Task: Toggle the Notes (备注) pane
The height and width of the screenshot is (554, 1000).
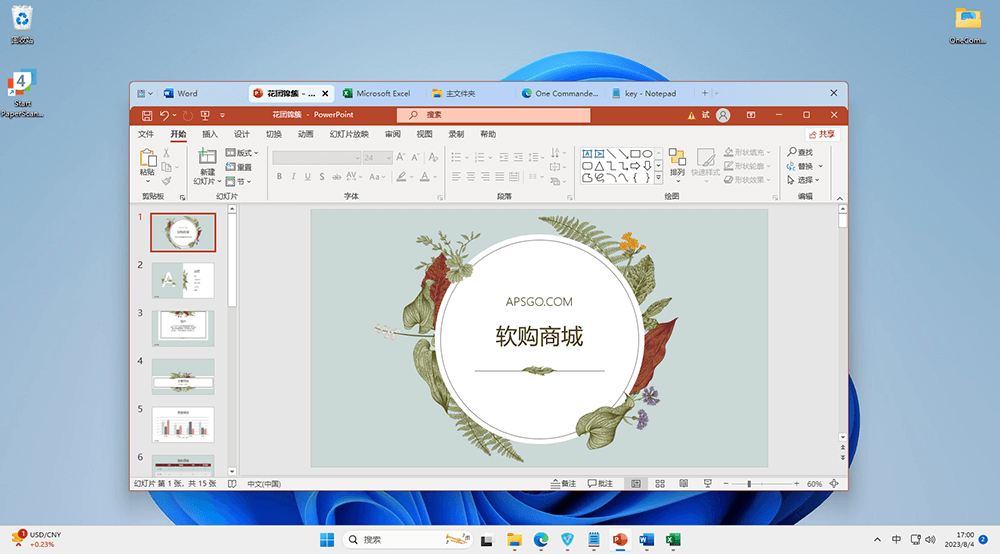Action: 563,484
